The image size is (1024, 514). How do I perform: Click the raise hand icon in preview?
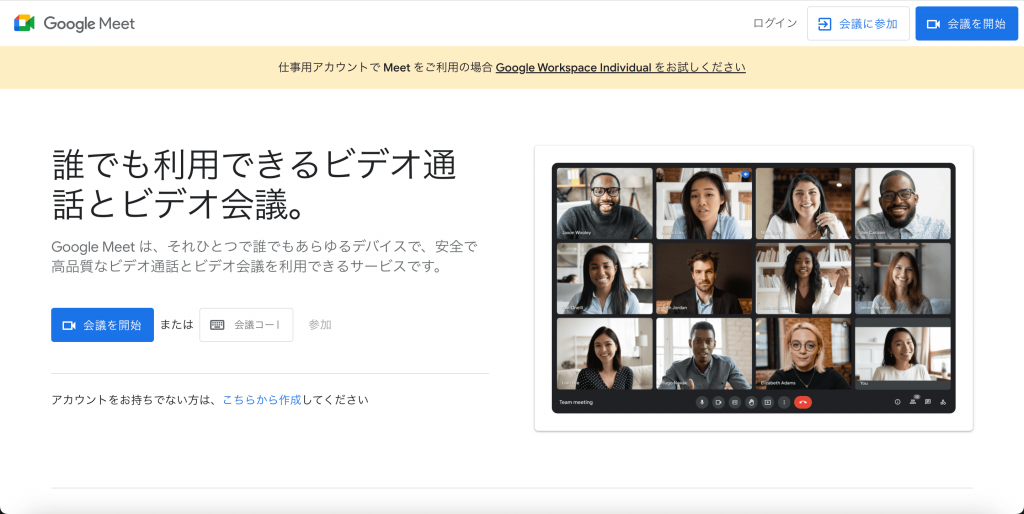point(751,402)
